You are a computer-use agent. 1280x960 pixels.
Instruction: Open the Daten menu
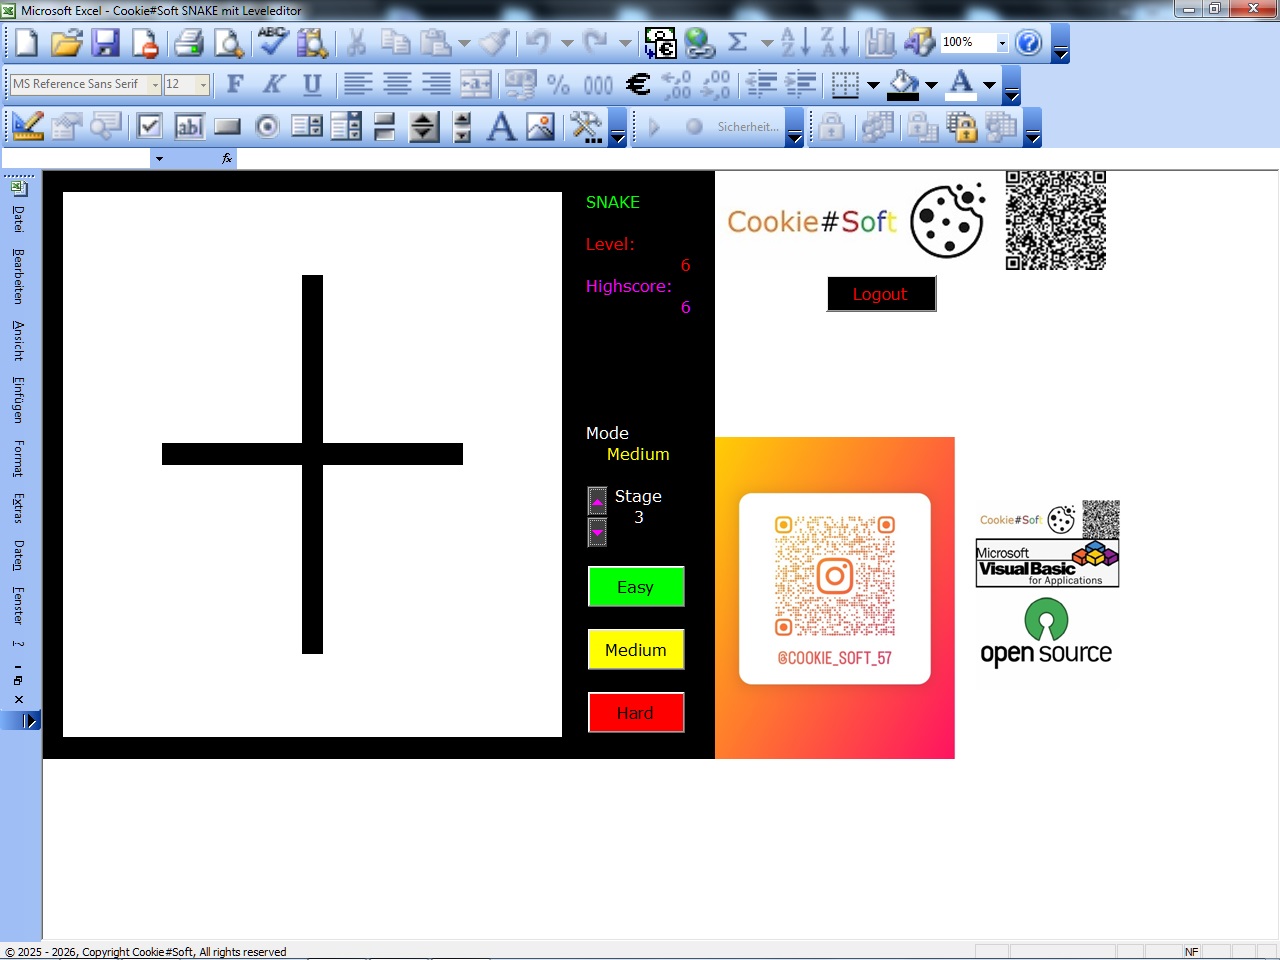18,556
